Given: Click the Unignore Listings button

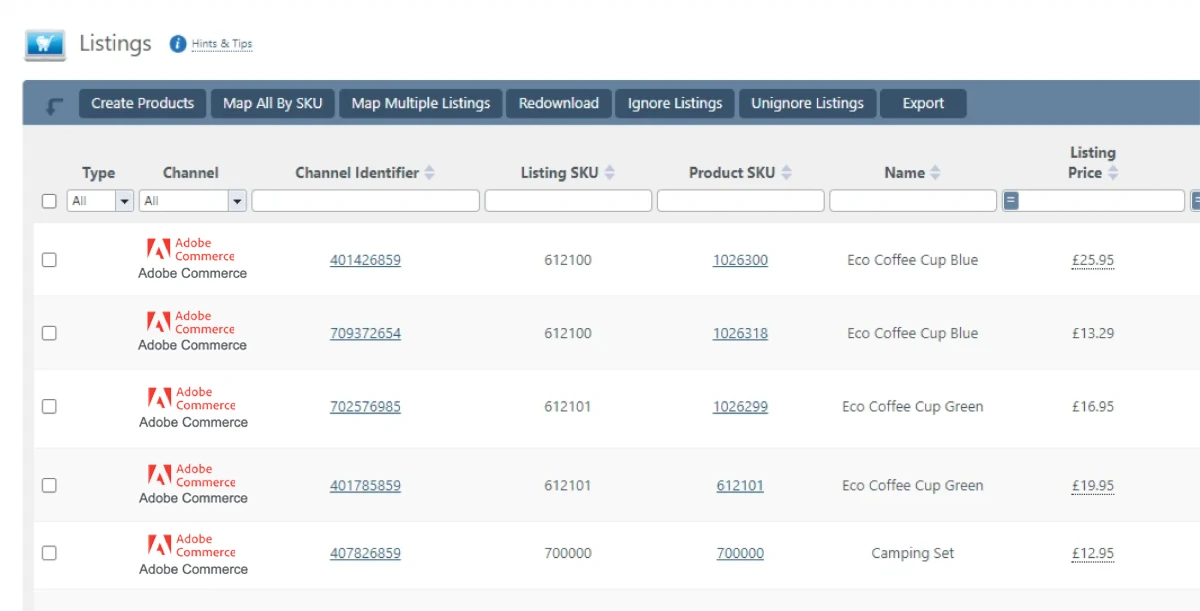Looking at the screenshot, I should click(x=807, y=103).
